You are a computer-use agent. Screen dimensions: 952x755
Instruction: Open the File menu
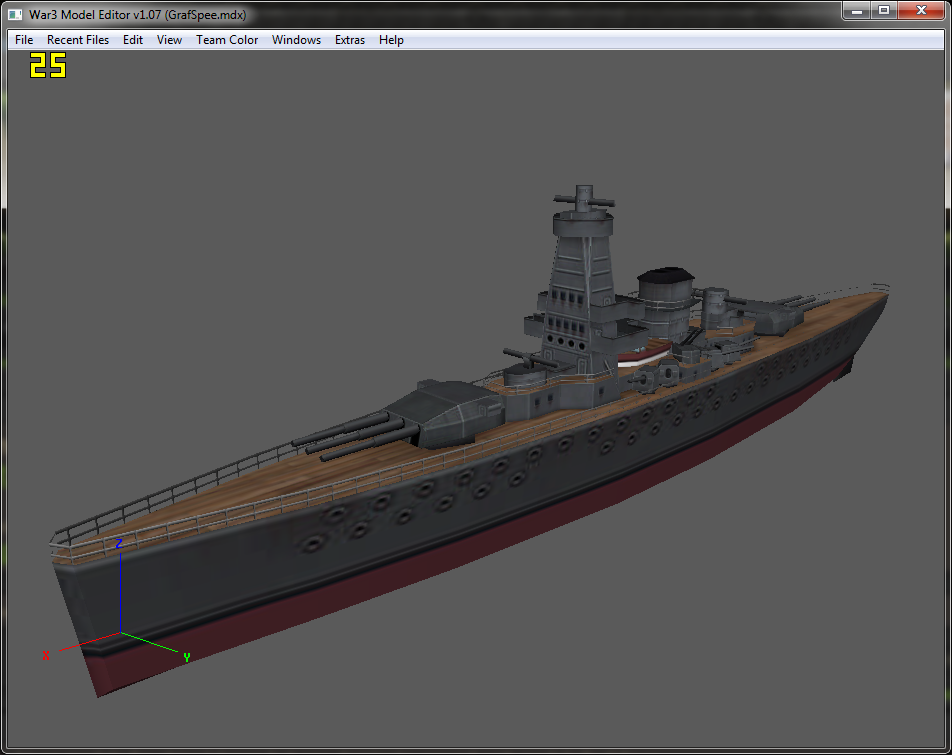click(24, 40)
